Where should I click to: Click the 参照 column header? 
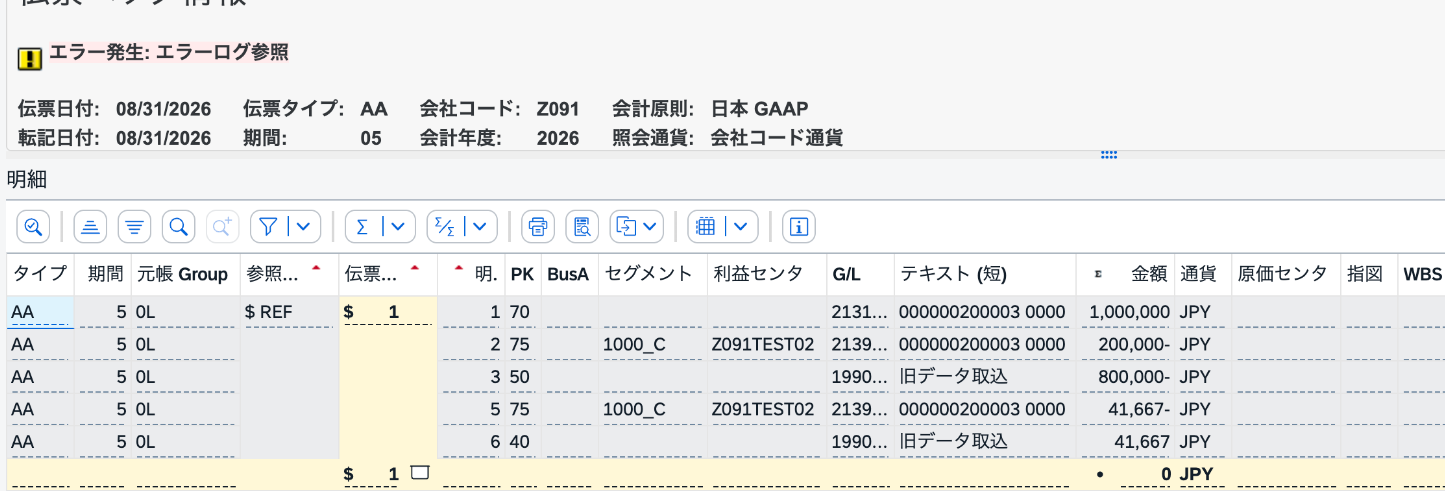[x=287, y=274]
